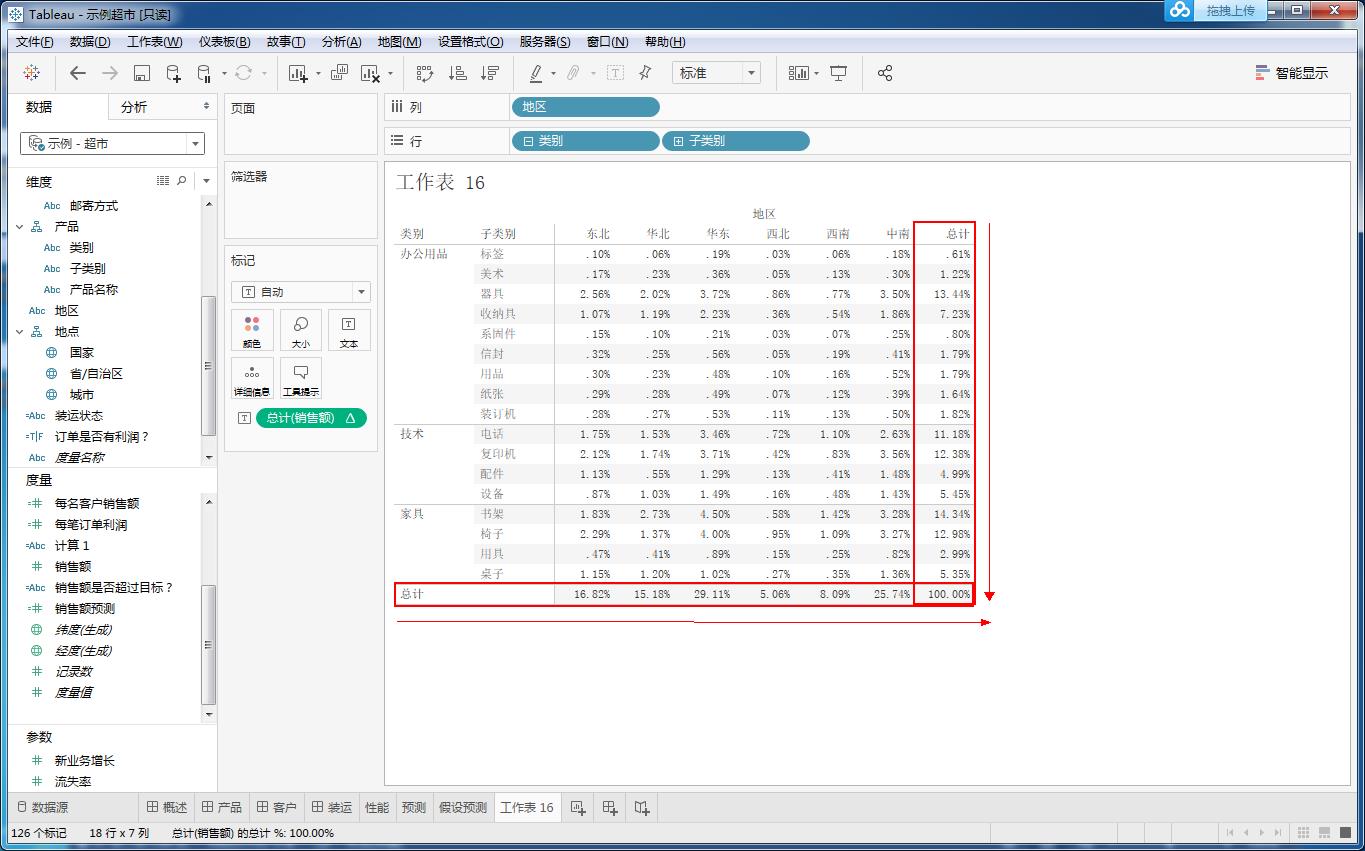Switch to the 概述 sheet tab

click(x=167, y=807)
